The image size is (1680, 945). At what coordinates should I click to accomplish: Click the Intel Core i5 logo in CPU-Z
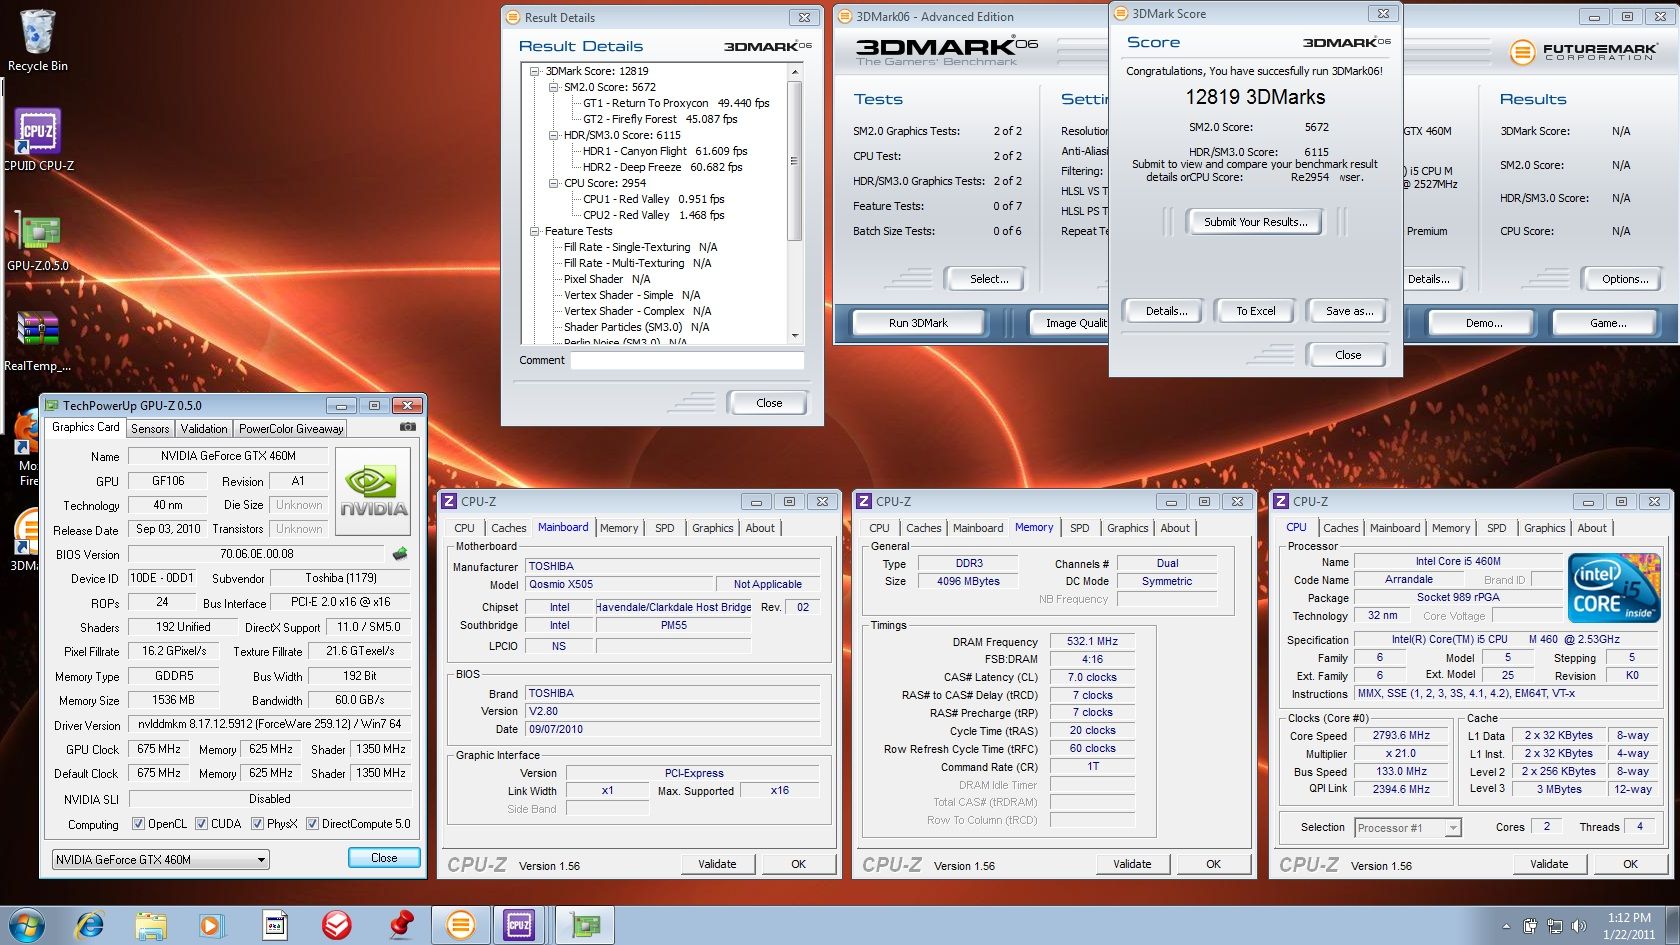click(1614, 588)
